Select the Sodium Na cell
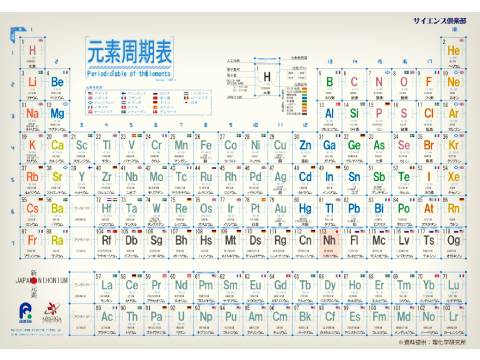Viewport: 480px width, 360px height. click(32, 116)
